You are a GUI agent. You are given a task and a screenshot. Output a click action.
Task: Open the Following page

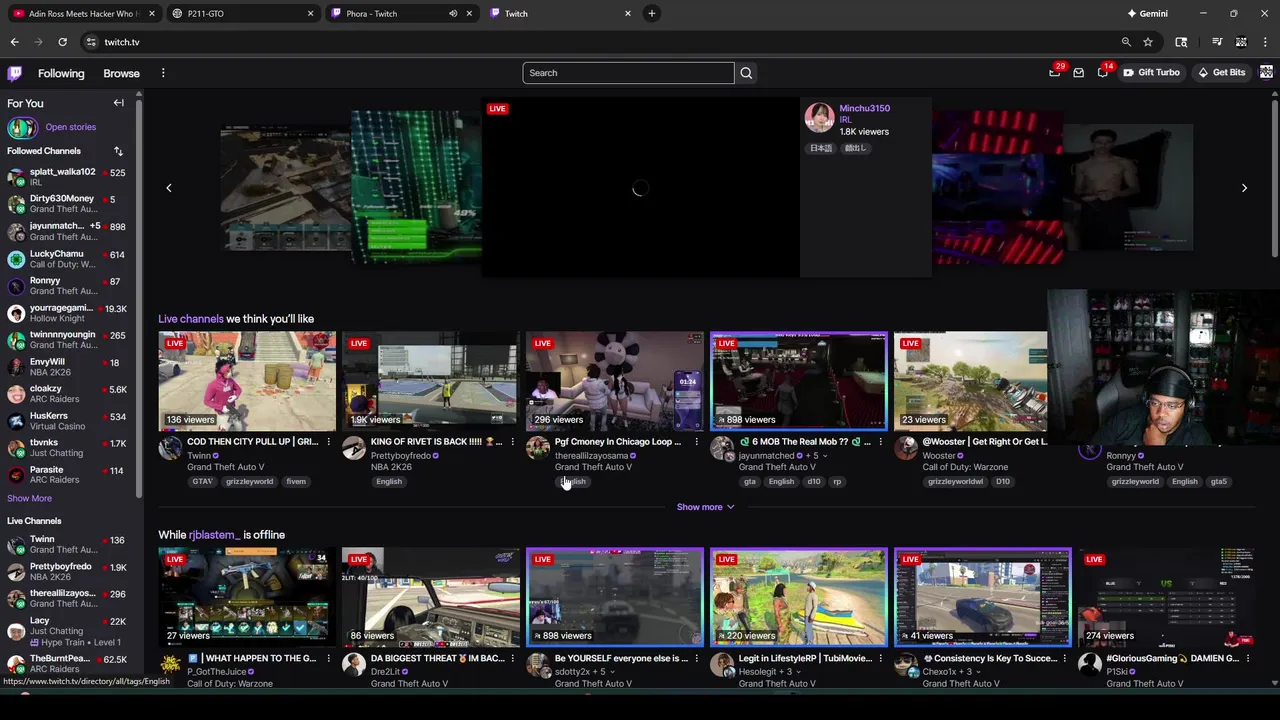pos(61,73)
